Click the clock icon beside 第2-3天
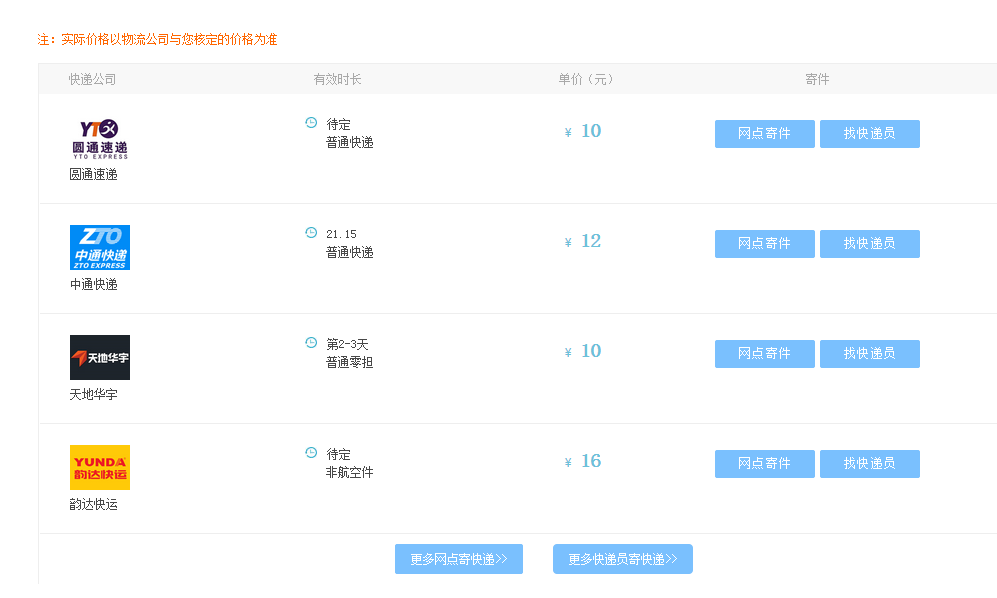The height and width of the screenshot is (598, 997). 311,343
